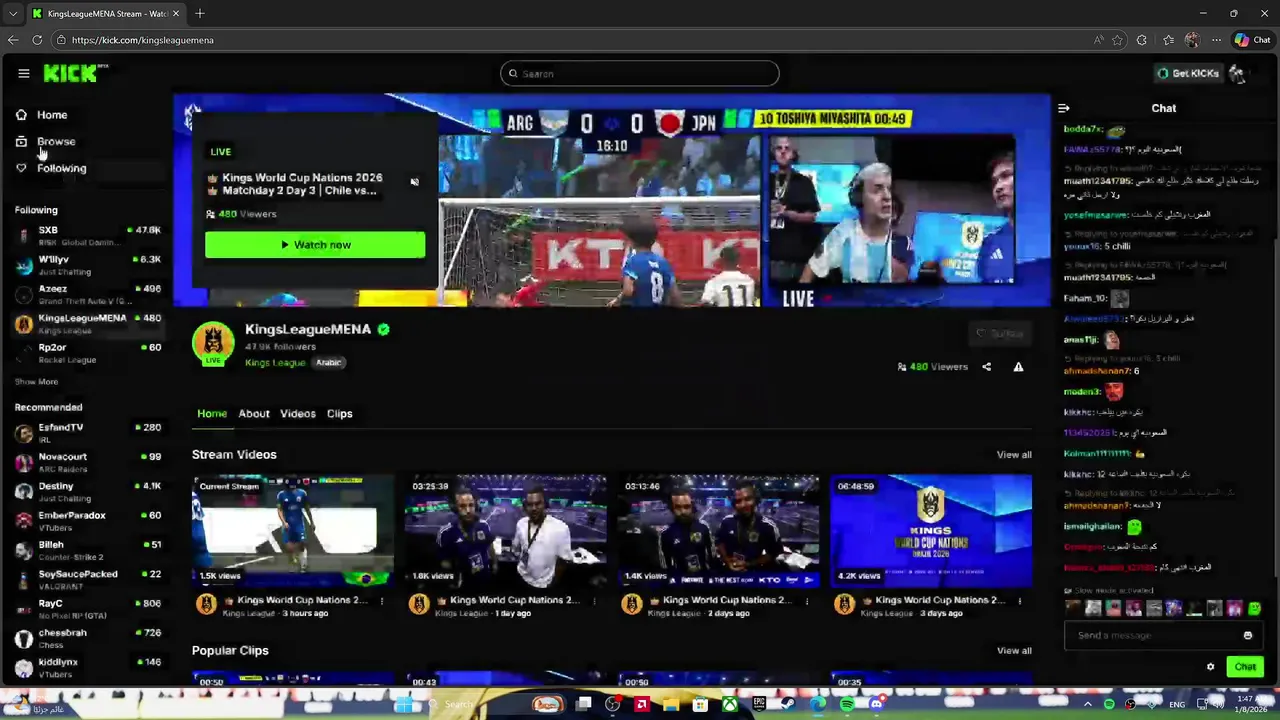Open Xbox app from the taskbar
Viewport: 1280px width, 720px height.
[730, 705]
